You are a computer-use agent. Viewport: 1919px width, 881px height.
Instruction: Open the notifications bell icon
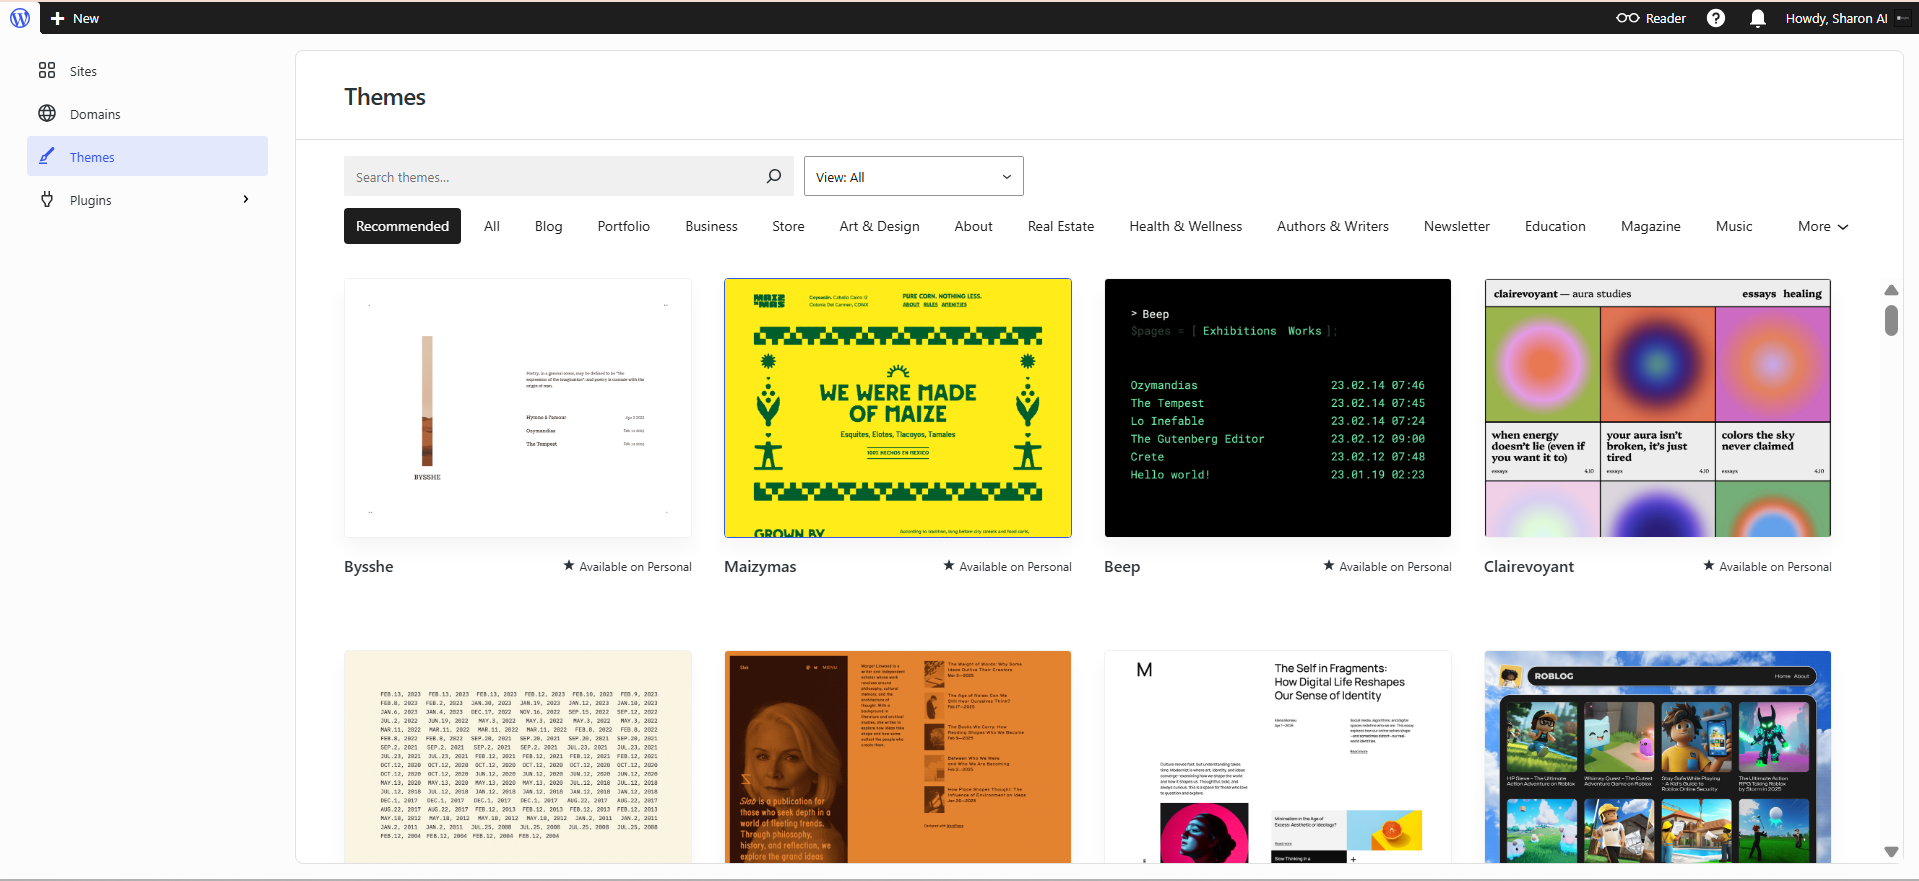click(1757, 18)
